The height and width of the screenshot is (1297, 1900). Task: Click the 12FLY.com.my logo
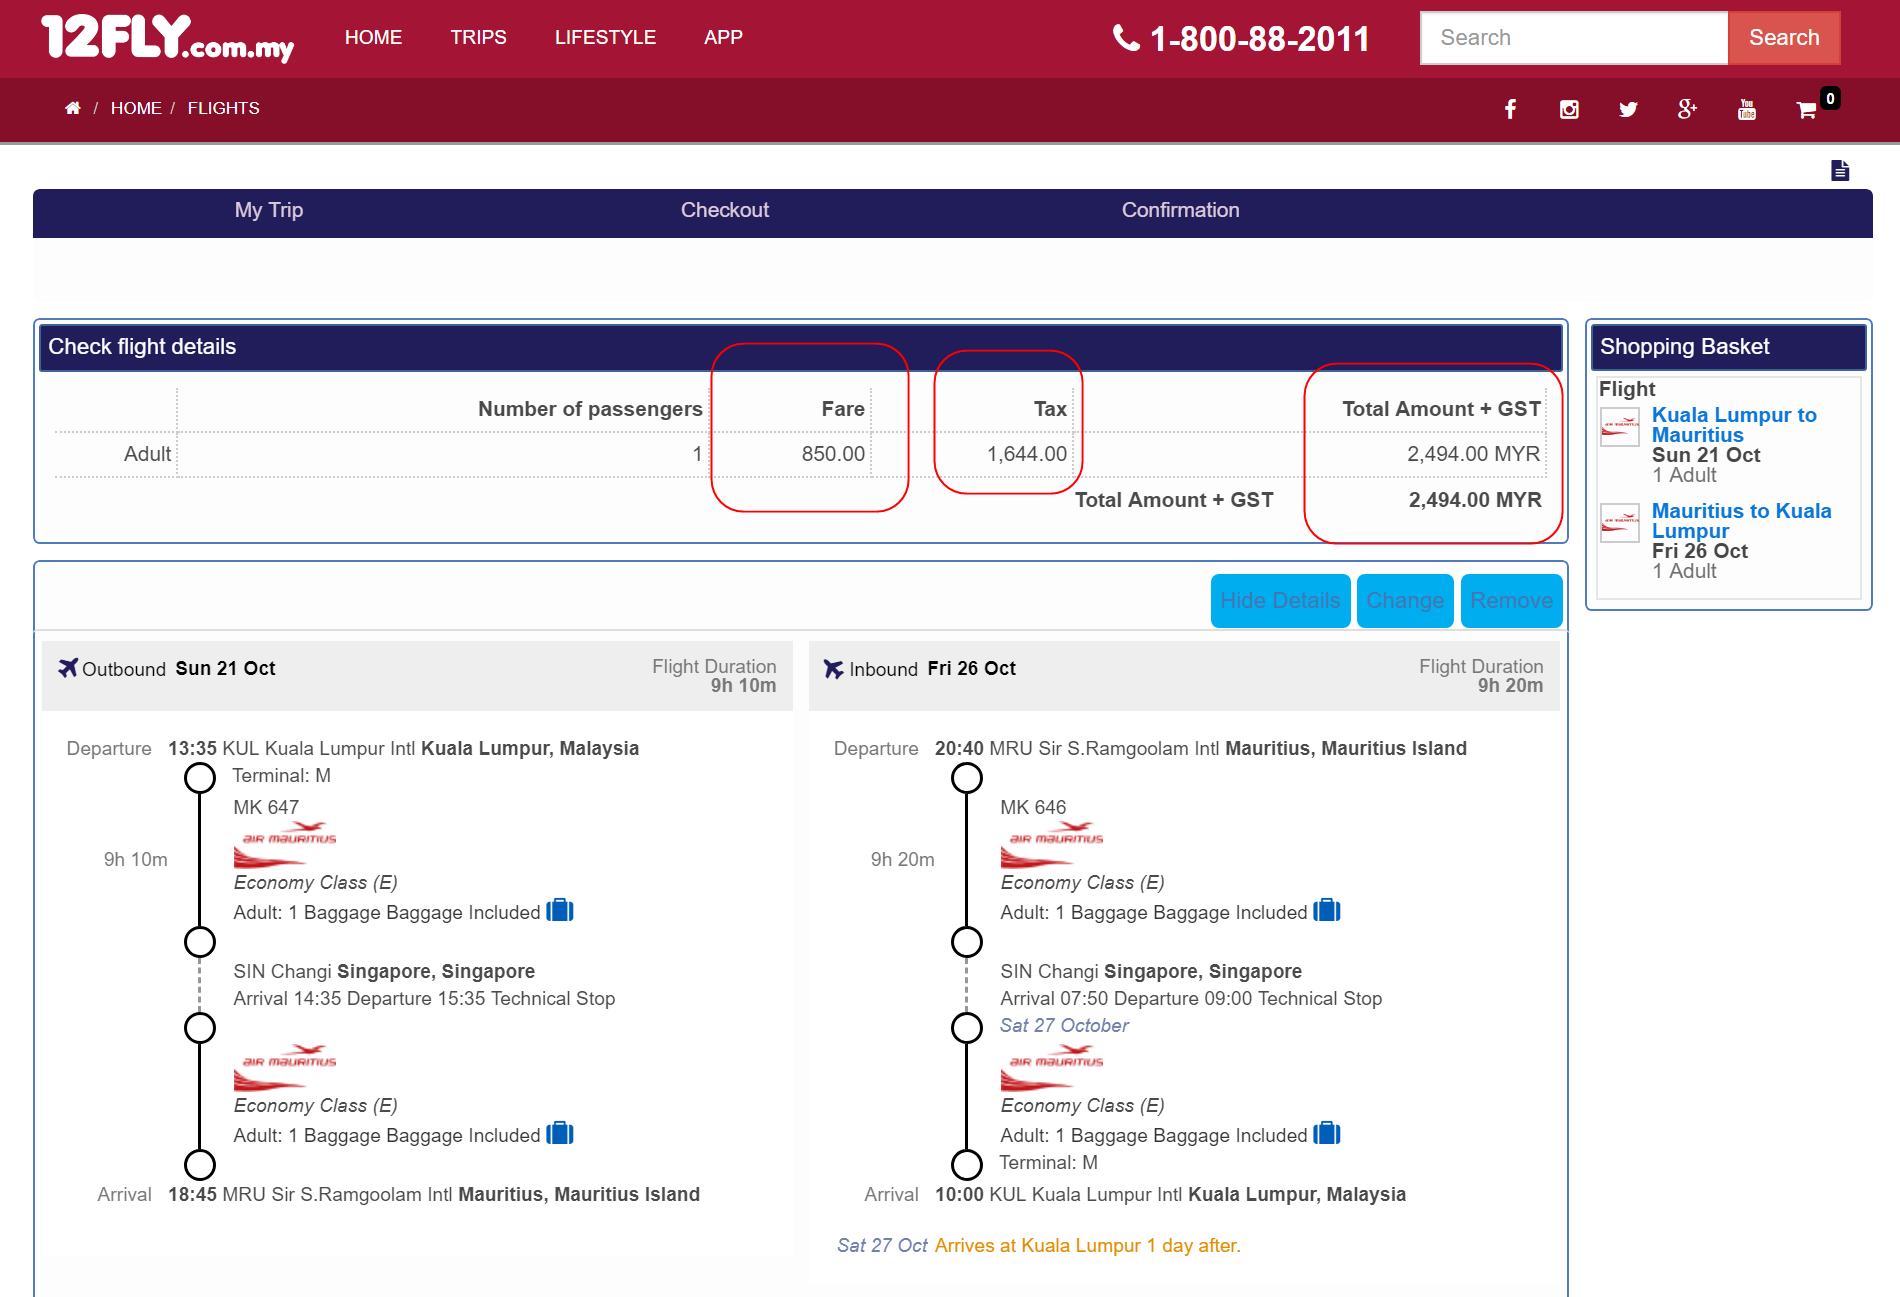click(168, 39)
